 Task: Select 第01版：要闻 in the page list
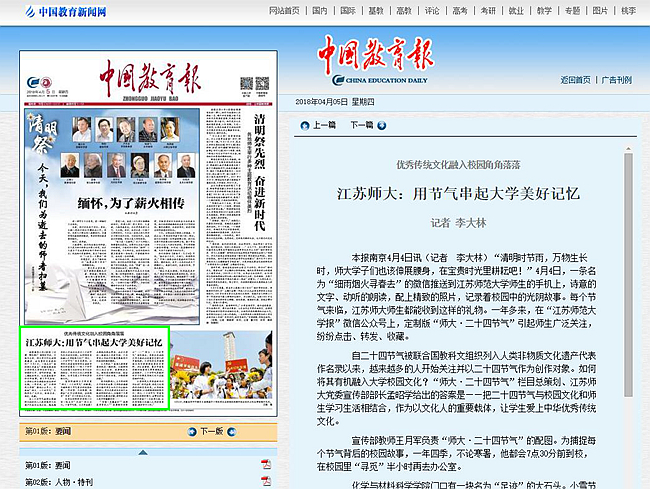click(48, 466)
